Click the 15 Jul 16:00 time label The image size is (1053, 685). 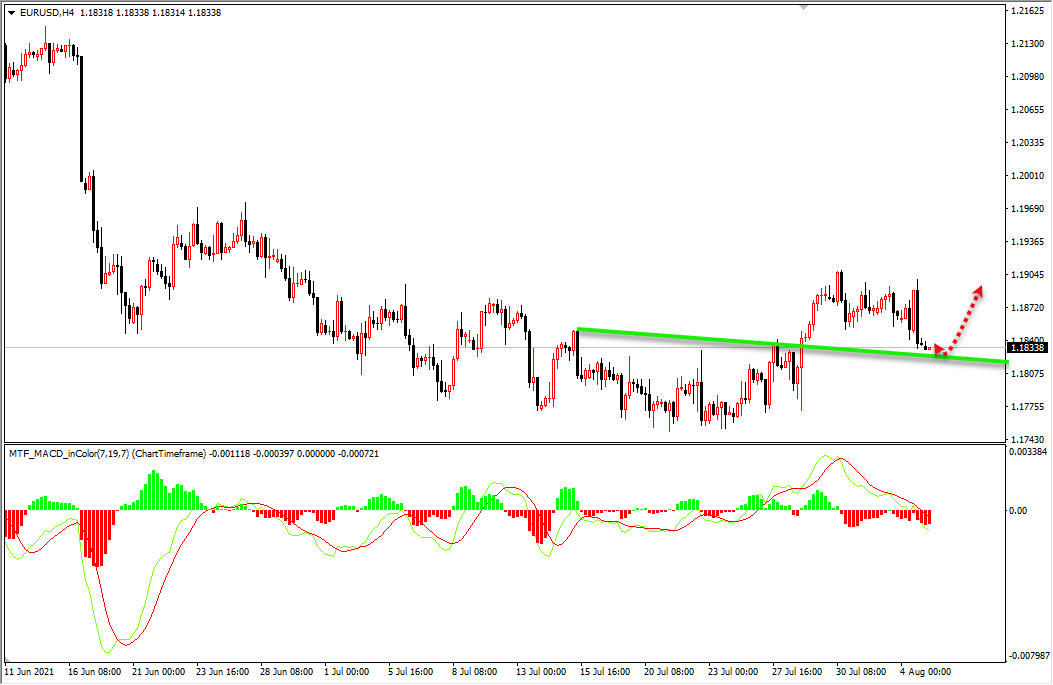coord(605,672)
